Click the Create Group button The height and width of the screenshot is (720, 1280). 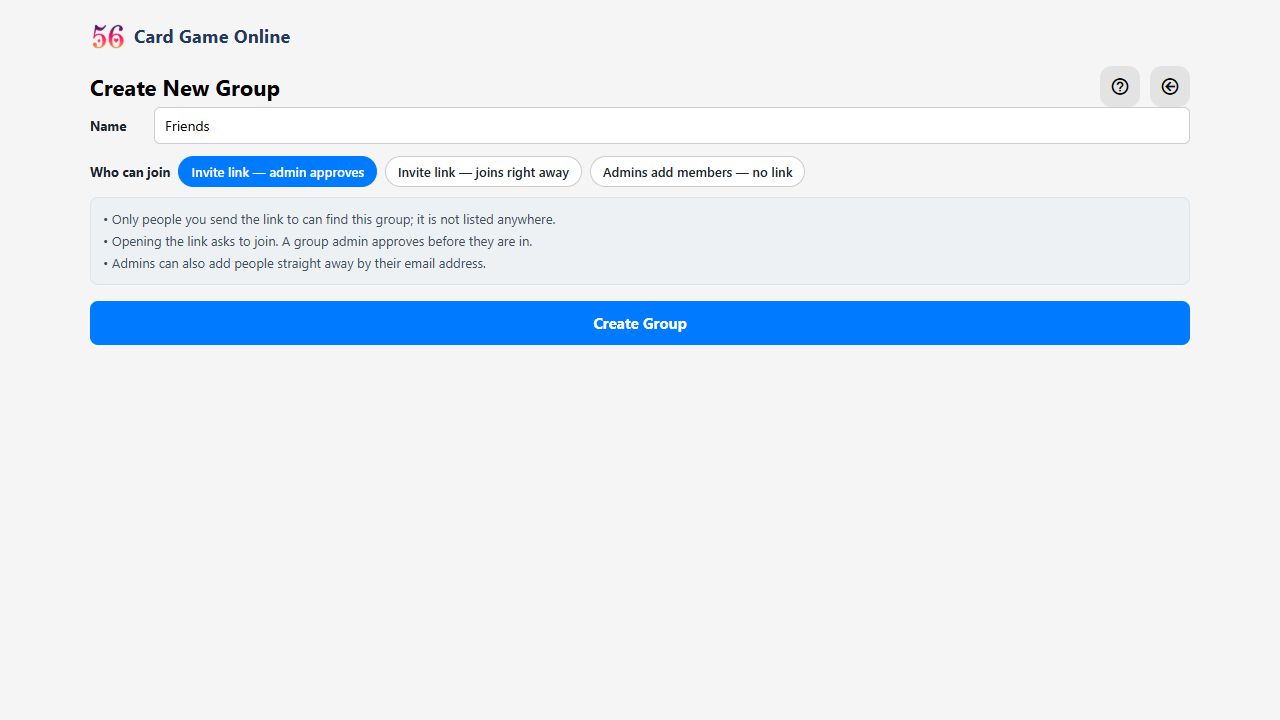[640, 323]
